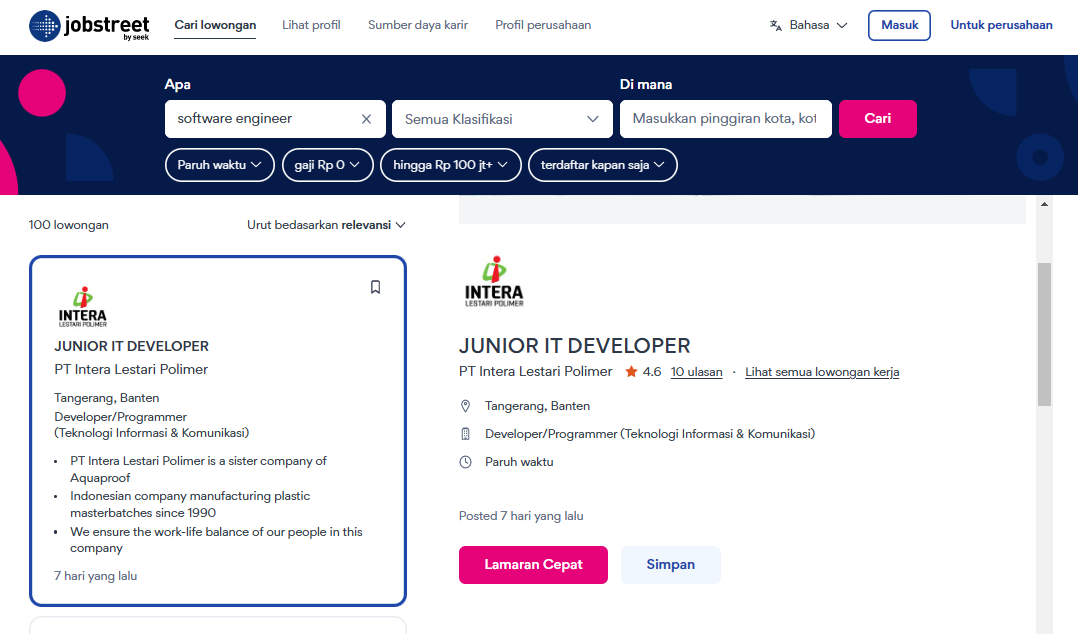Click the star rating 4.6
The width and height of the screenshot is (1078, 634).
(x=644, y=372)
